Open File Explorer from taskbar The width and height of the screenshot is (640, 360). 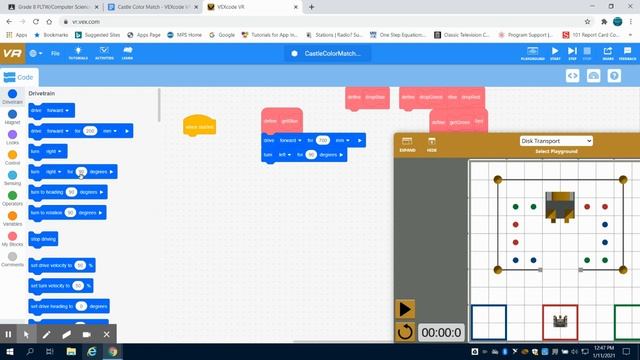pyautogui.click(x=71, y=351)
